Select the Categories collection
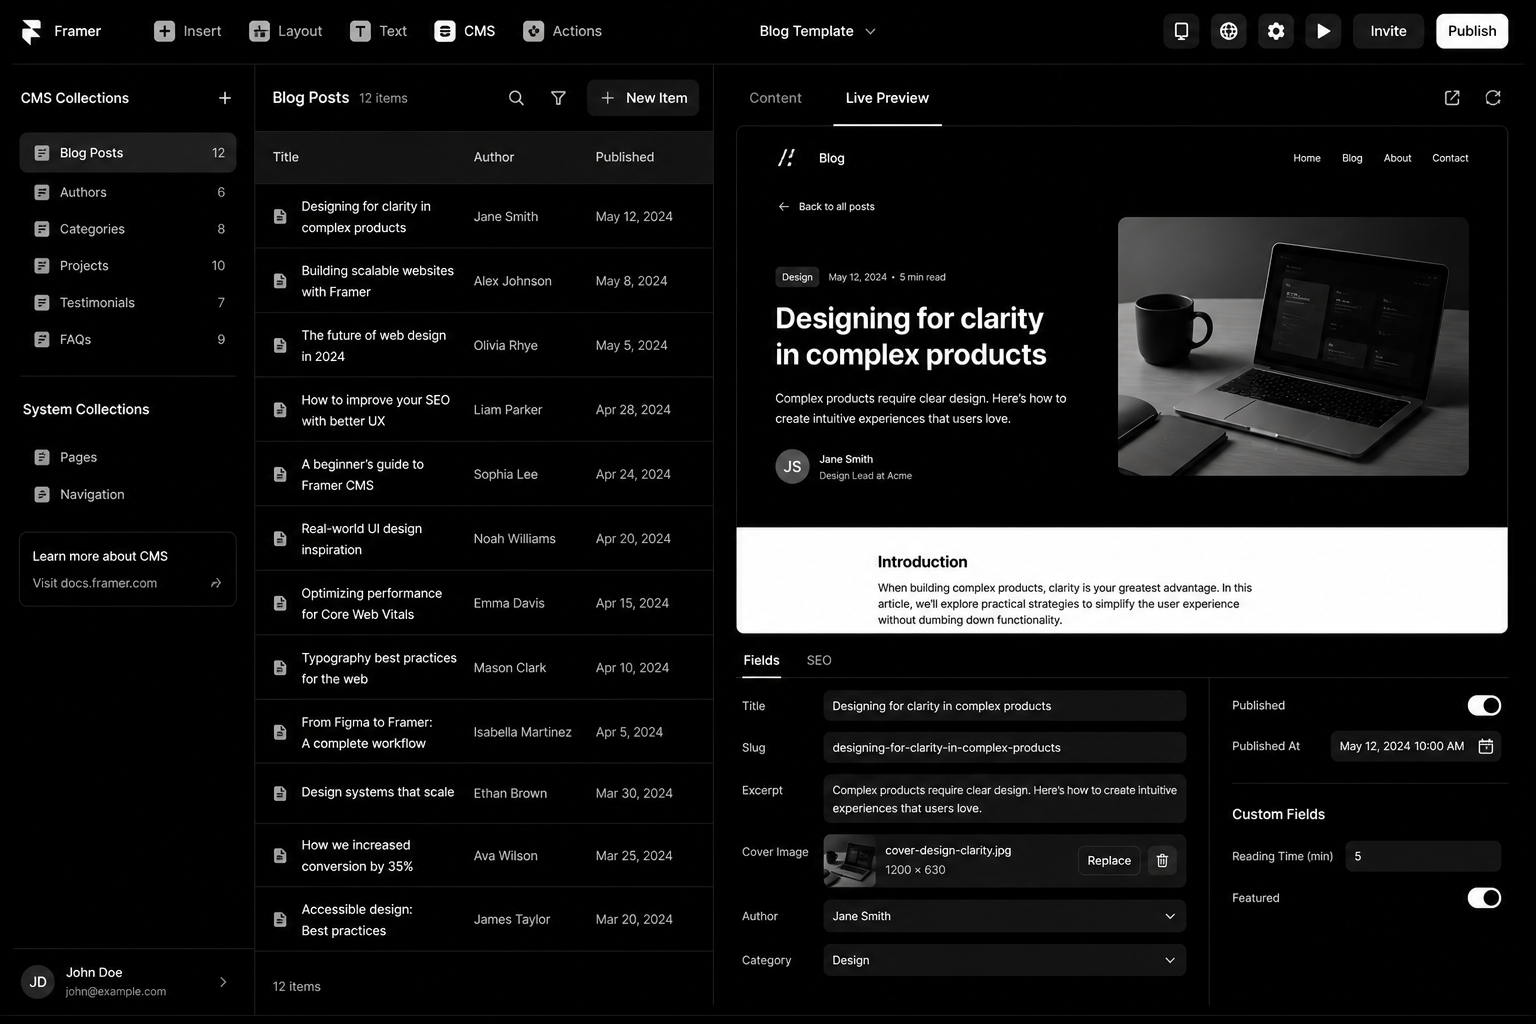The image size is (1536, 1024). tap(128, 229)
